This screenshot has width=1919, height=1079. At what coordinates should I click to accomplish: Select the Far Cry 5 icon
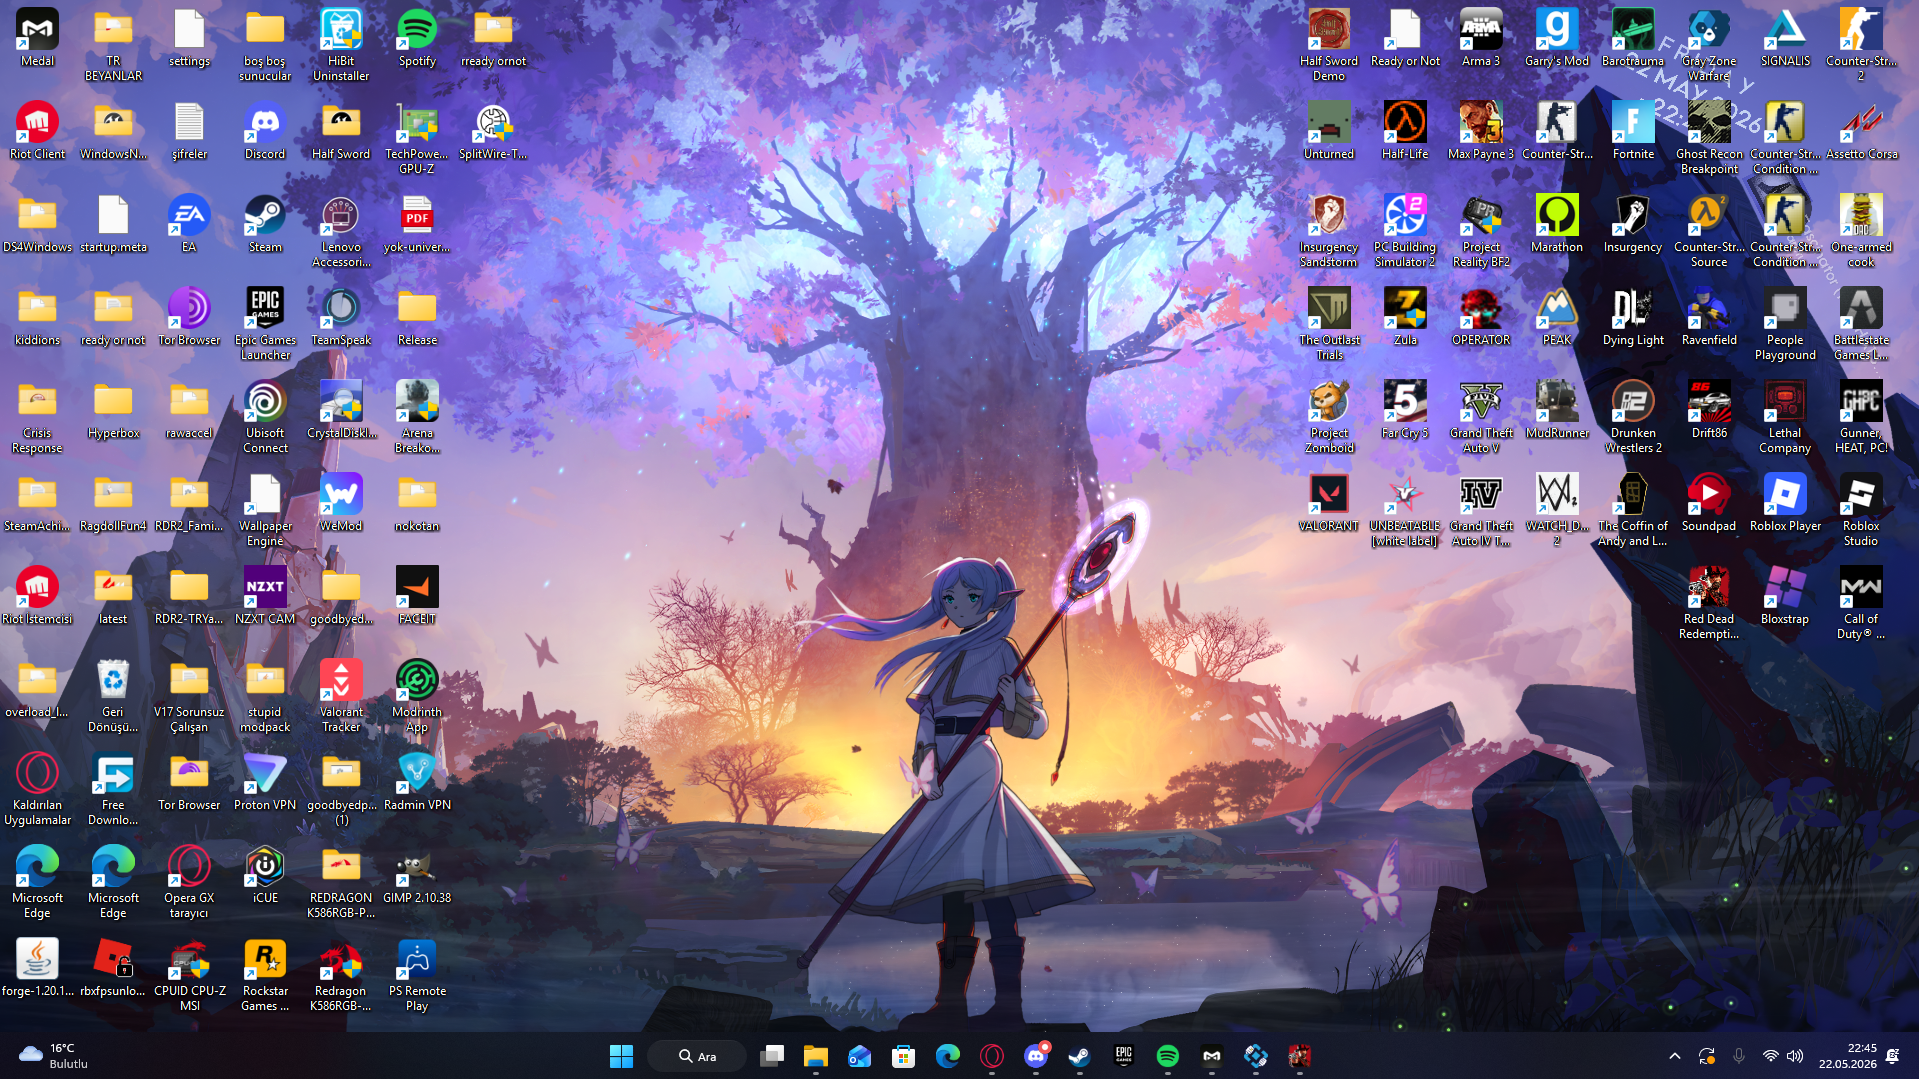tap(1405, 410)
